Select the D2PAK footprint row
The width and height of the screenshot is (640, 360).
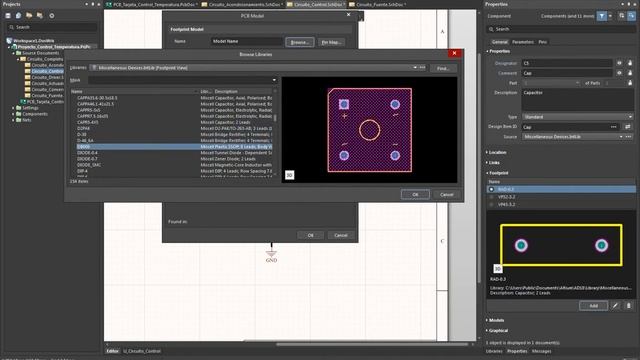click(x=173, y=128)
